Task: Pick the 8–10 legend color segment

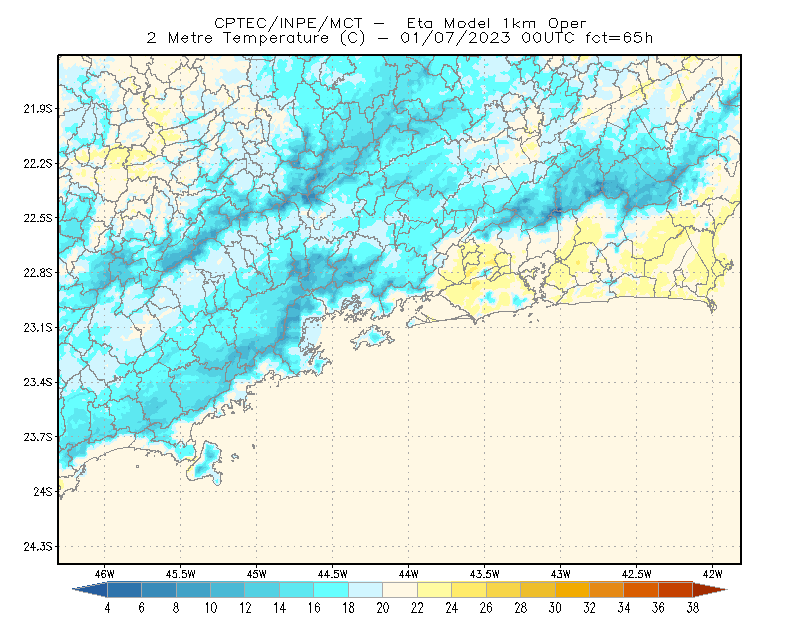Action: click(x=193, y=590)
